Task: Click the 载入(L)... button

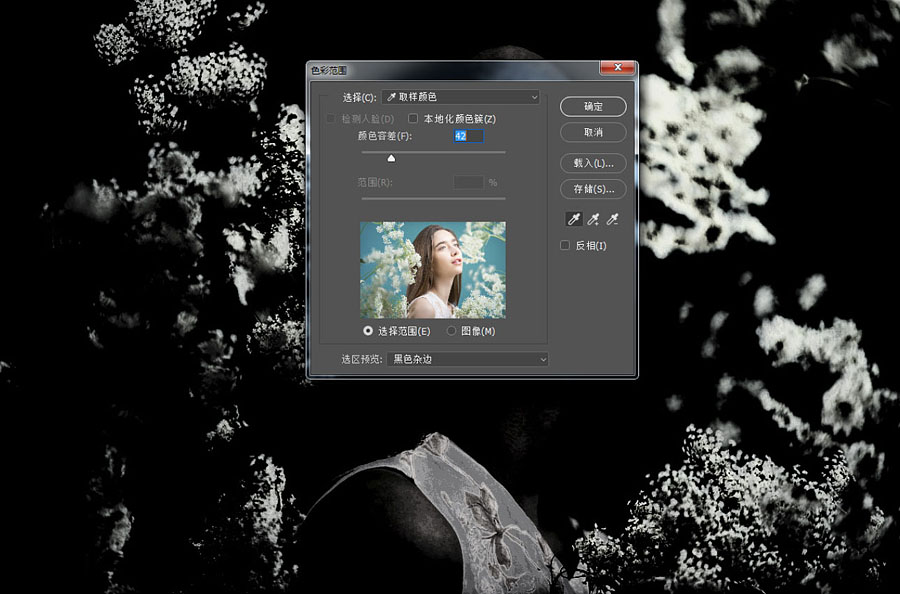Action: click(593, 163)
